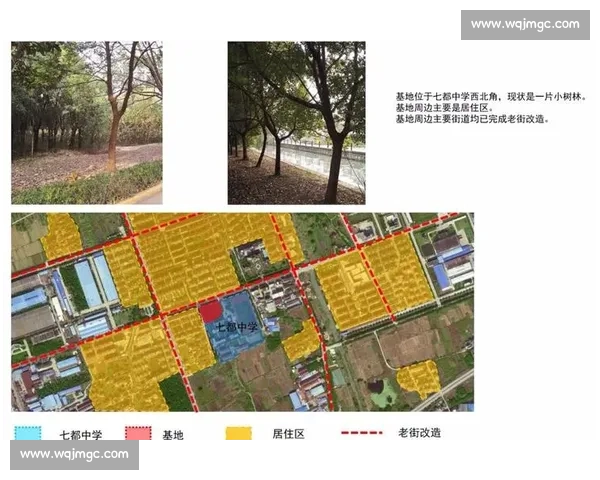
Task: Click the left woodland photo
Action: coord(87,122)
